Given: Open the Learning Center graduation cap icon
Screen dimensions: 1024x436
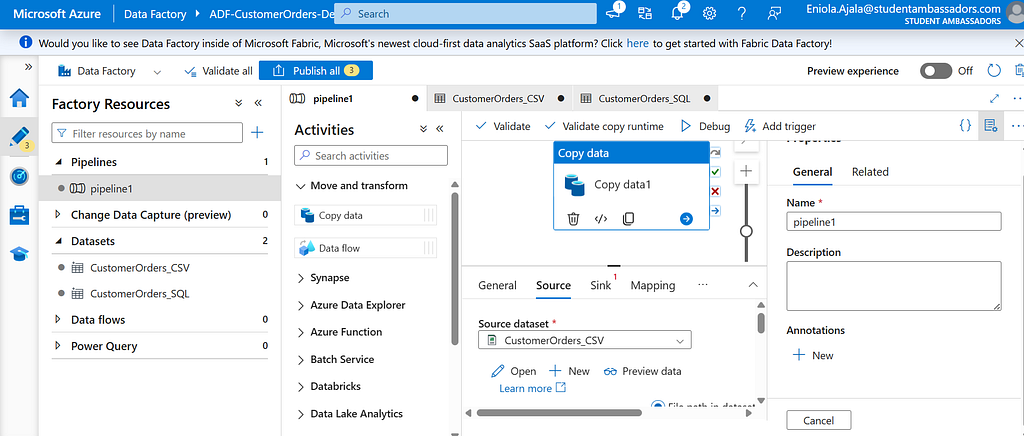Looking at the screenshot, I should [x=19, y=254].
